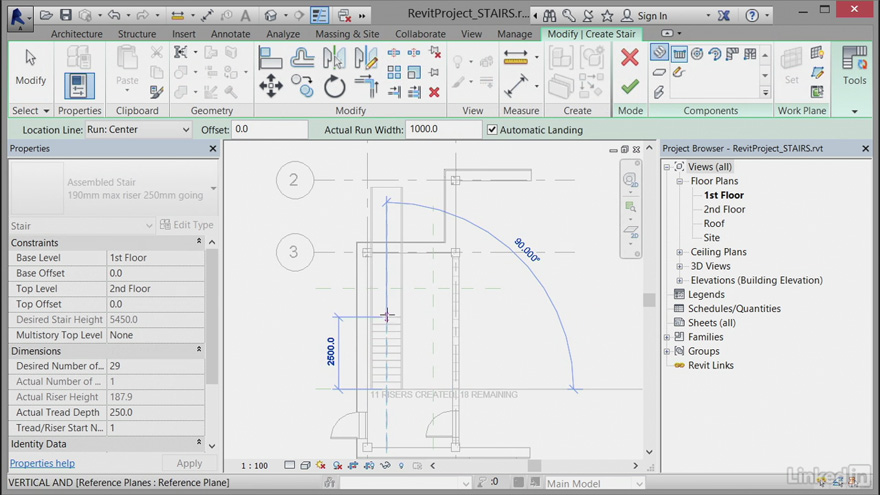Open the Massing & Site tab
Viewport: 880px width, 495px height.
pos(347,34)
